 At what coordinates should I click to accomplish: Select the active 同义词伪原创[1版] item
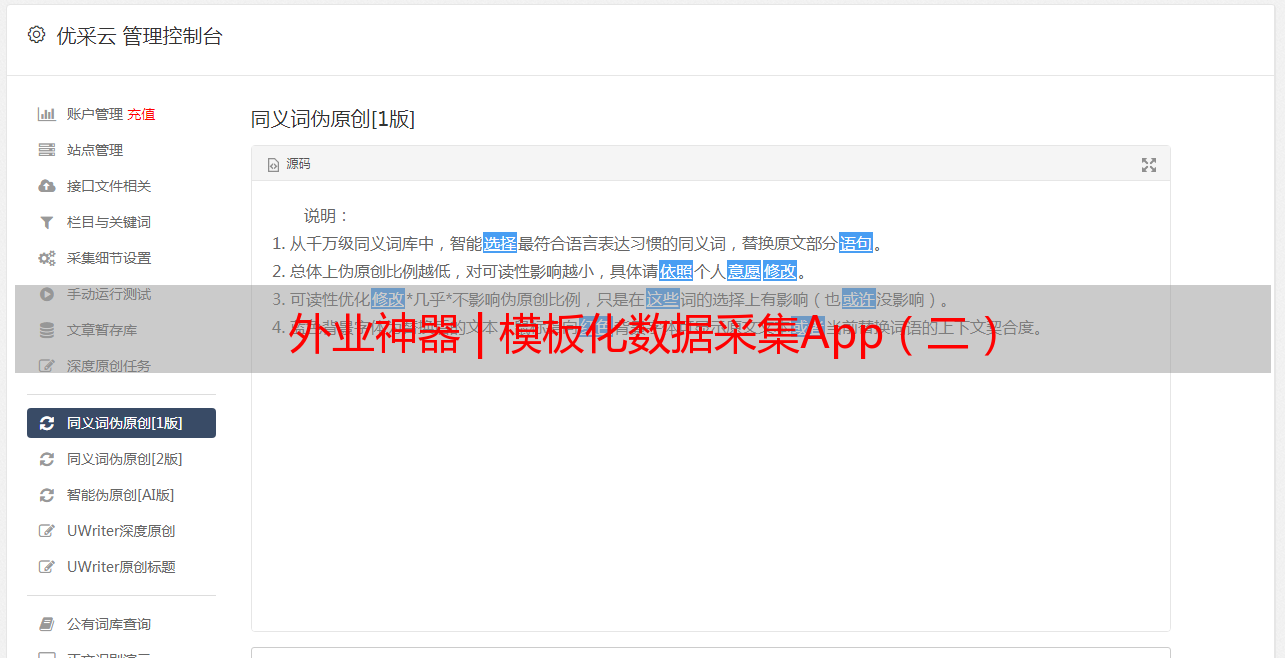(121, 423)
